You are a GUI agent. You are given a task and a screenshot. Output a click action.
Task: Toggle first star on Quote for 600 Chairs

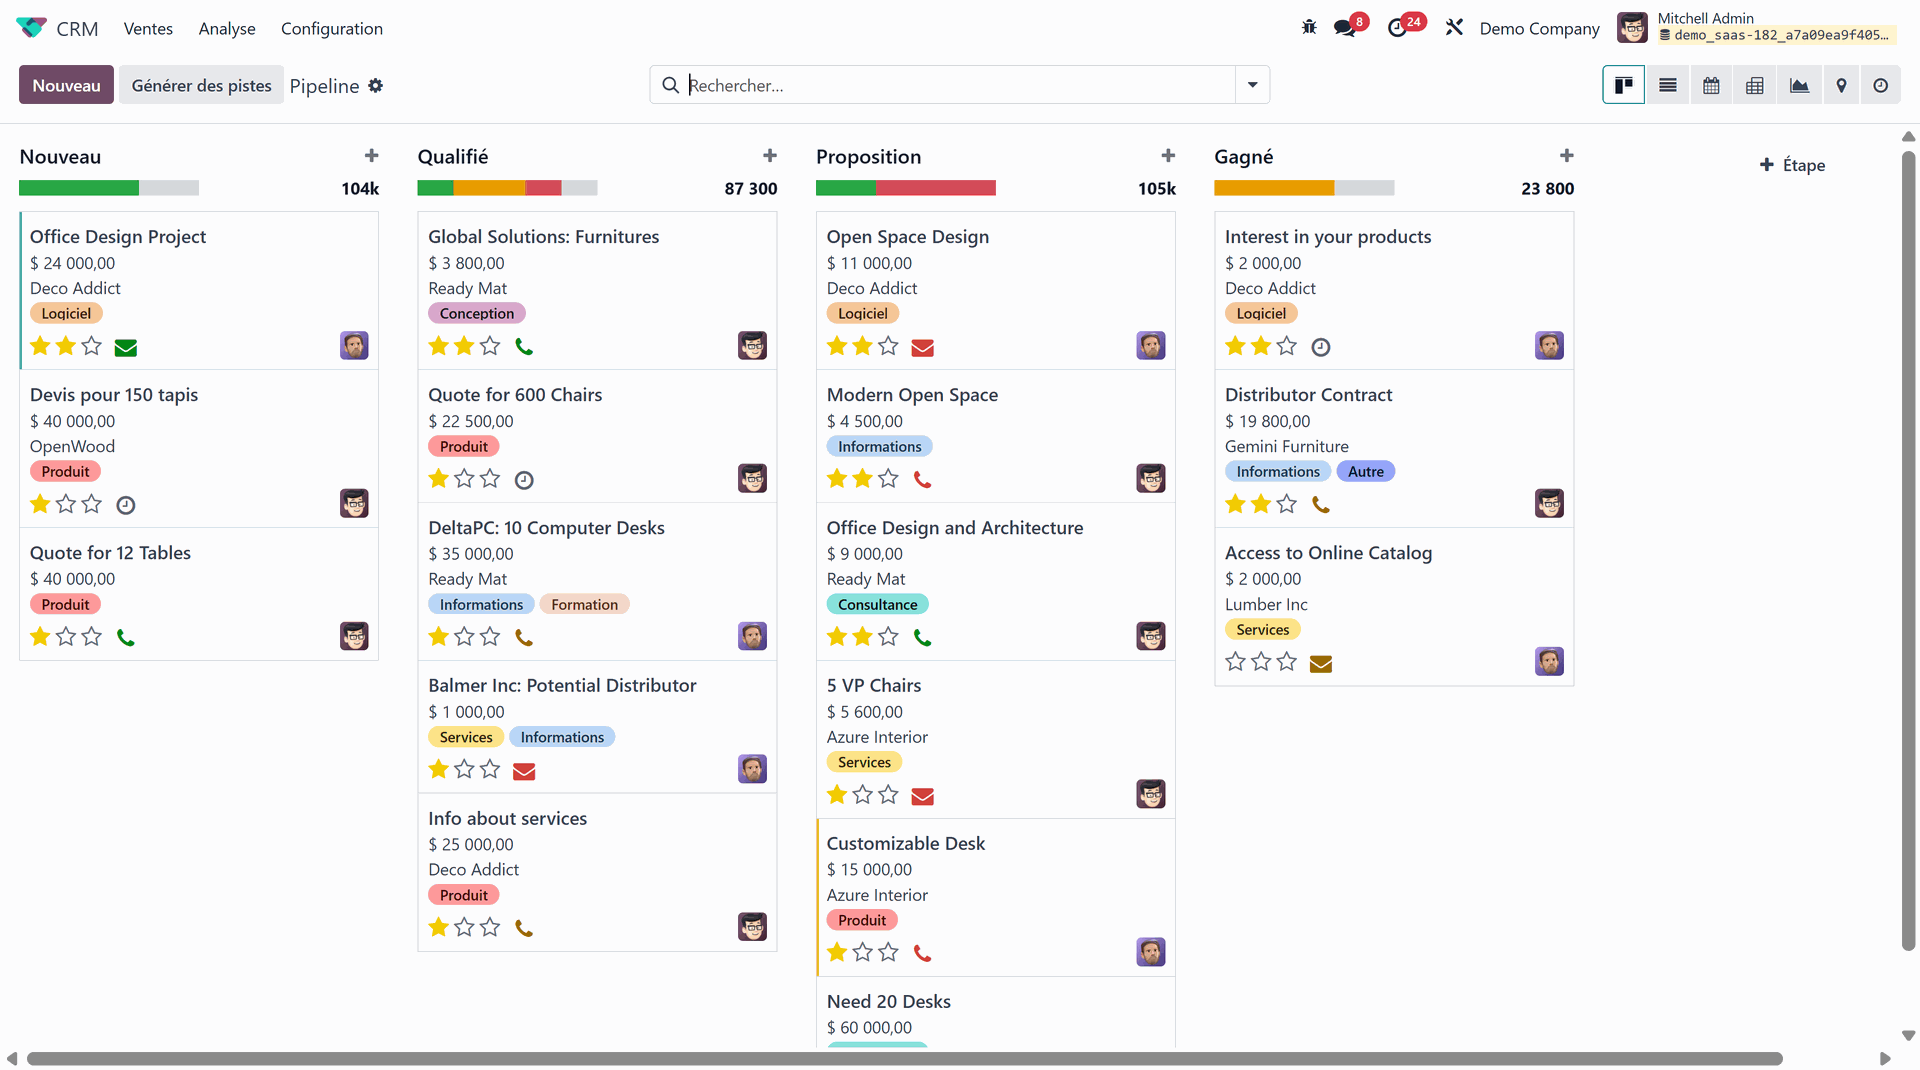(438, 479)
